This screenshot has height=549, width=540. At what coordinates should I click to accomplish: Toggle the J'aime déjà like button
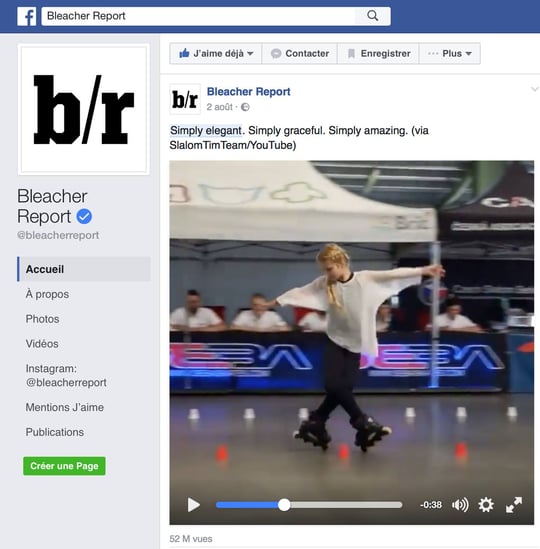click(216, 54)
